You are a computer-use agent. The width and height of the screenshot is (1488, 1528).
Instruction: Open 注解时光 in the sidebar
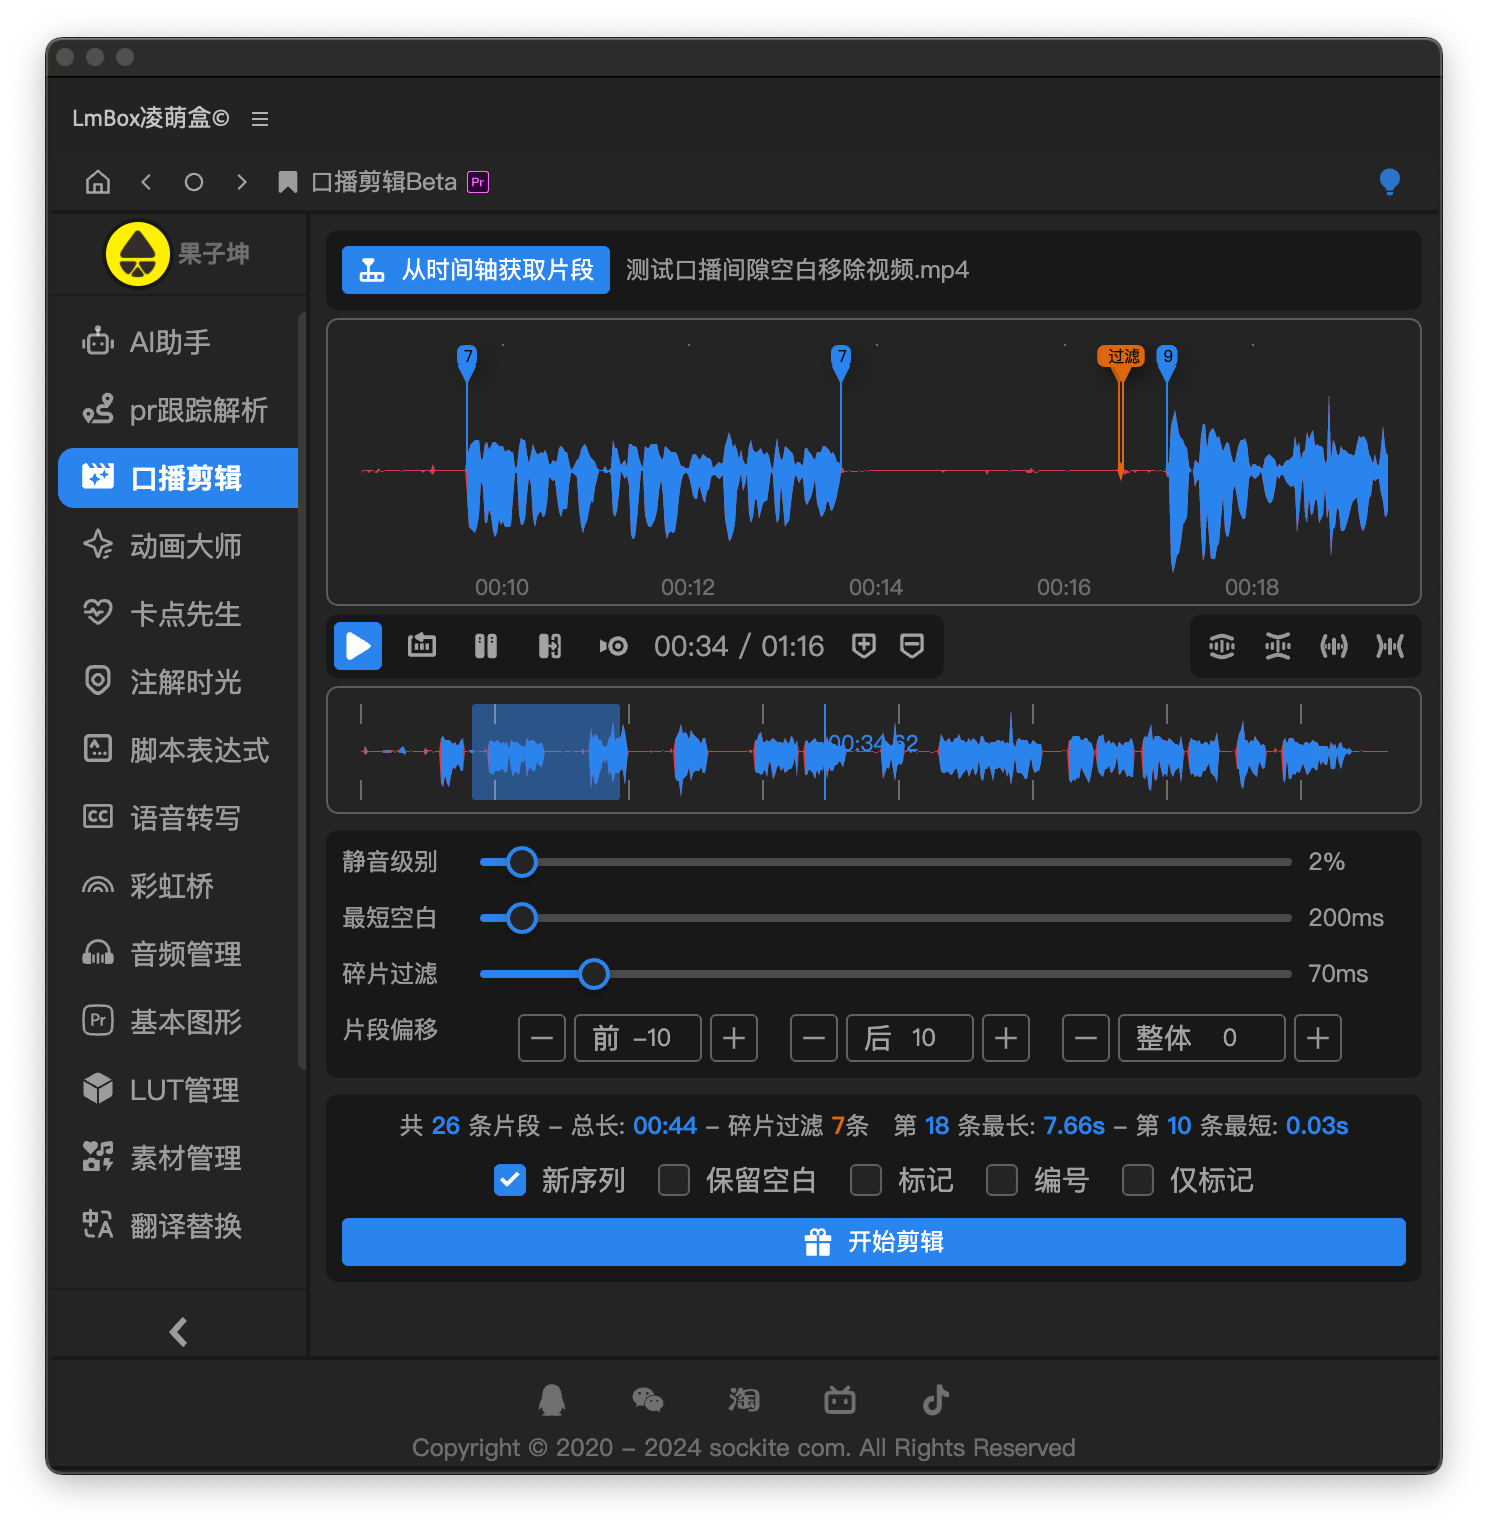click(178, 682)
